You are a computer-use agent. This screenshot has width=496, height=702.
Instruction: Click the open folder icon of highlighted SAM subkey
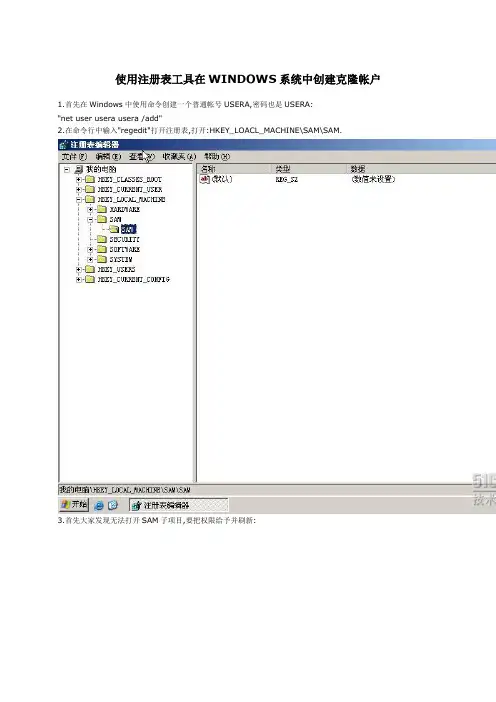pos(114,229)
